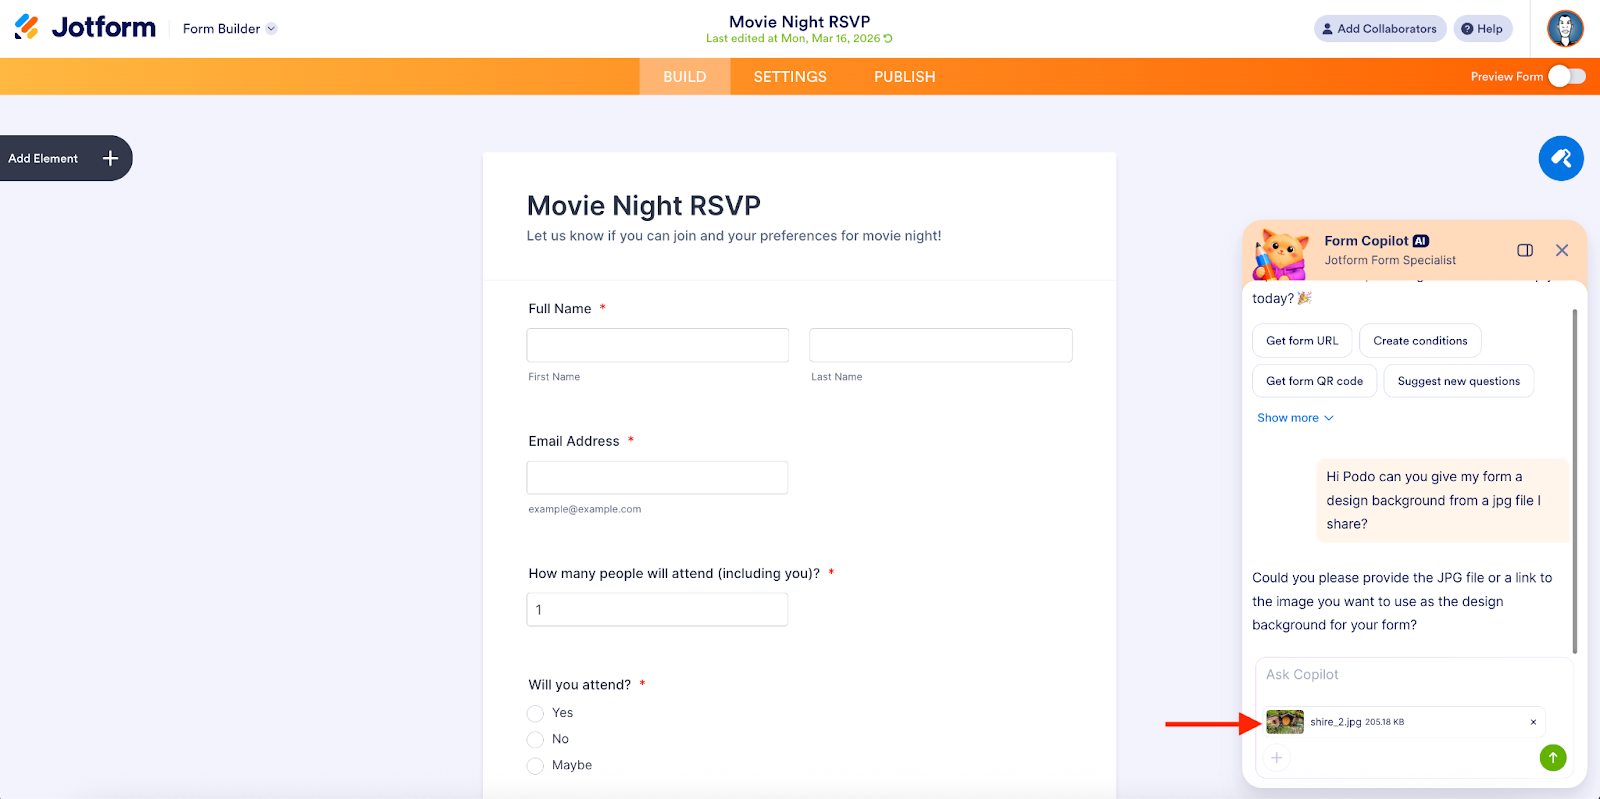Open the Form Designer paint roller icon
Screen dimensions: 1600x799
pos(1561,158)
